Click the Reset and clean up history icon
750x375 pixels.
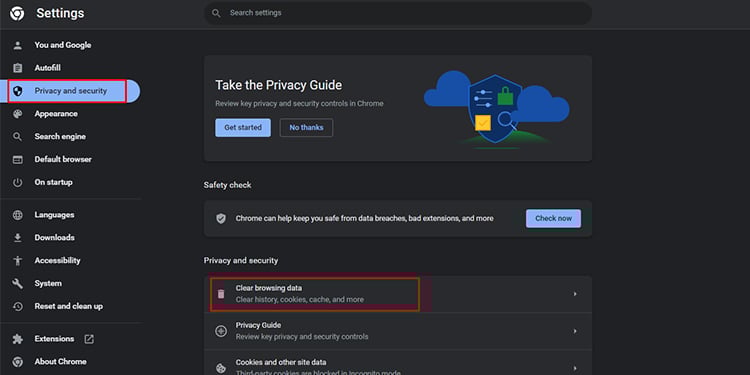tap(18, 307)
